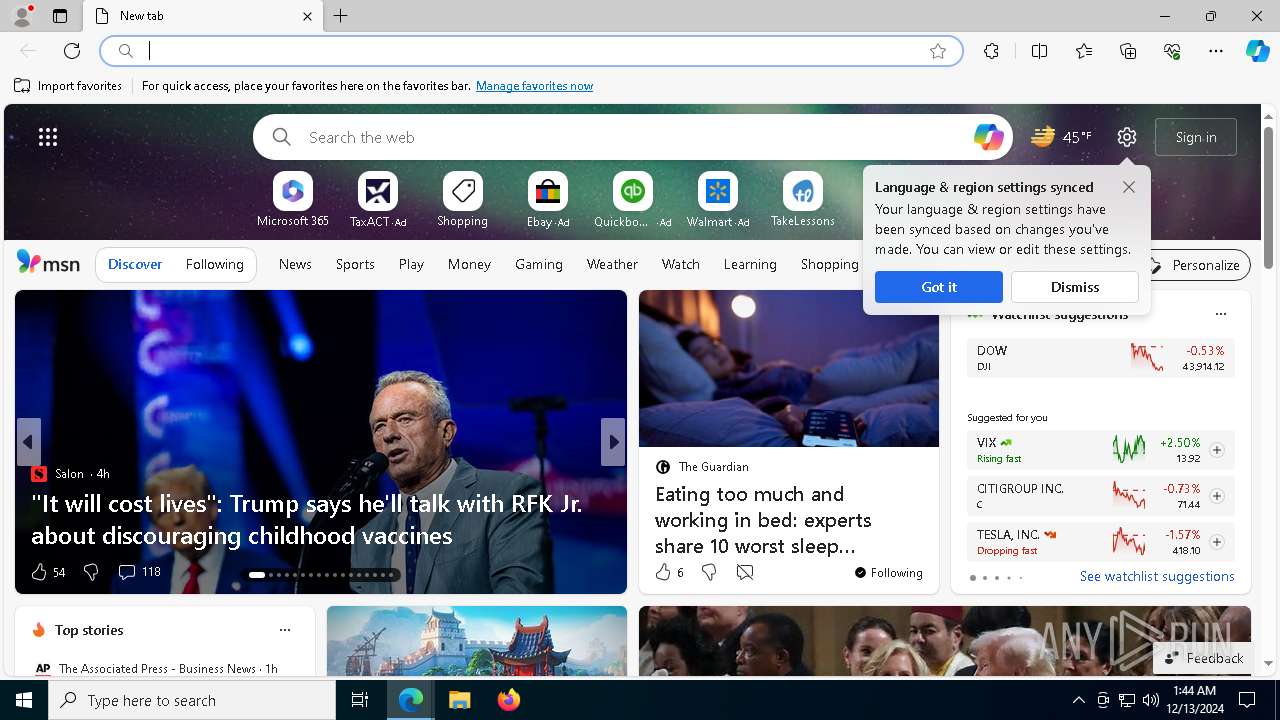The image size is (1280, 720).
Task: Open the Gaming category
Action: pos(539,264)
